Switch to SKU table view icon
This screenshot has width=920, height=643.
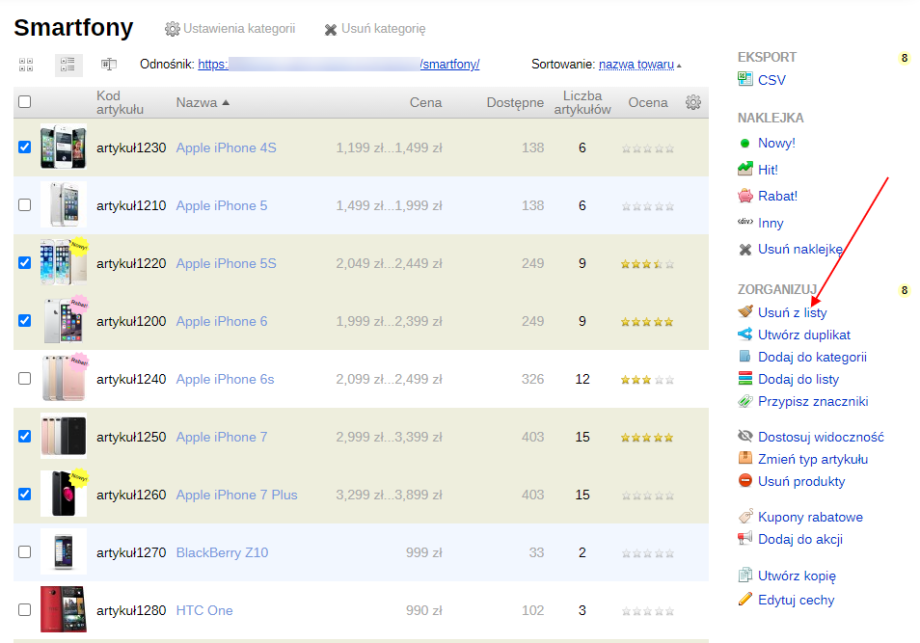coord(109,65)
